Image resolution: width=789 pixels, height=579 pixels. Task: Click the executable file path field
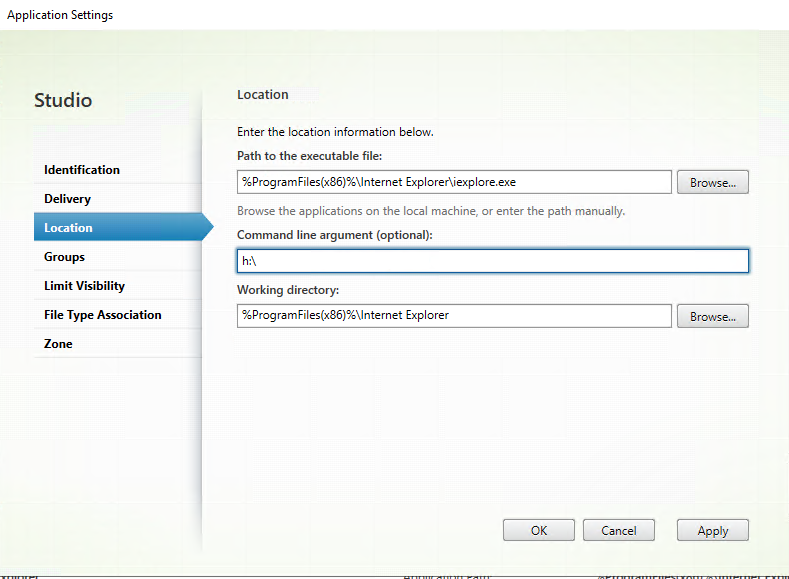453,182
